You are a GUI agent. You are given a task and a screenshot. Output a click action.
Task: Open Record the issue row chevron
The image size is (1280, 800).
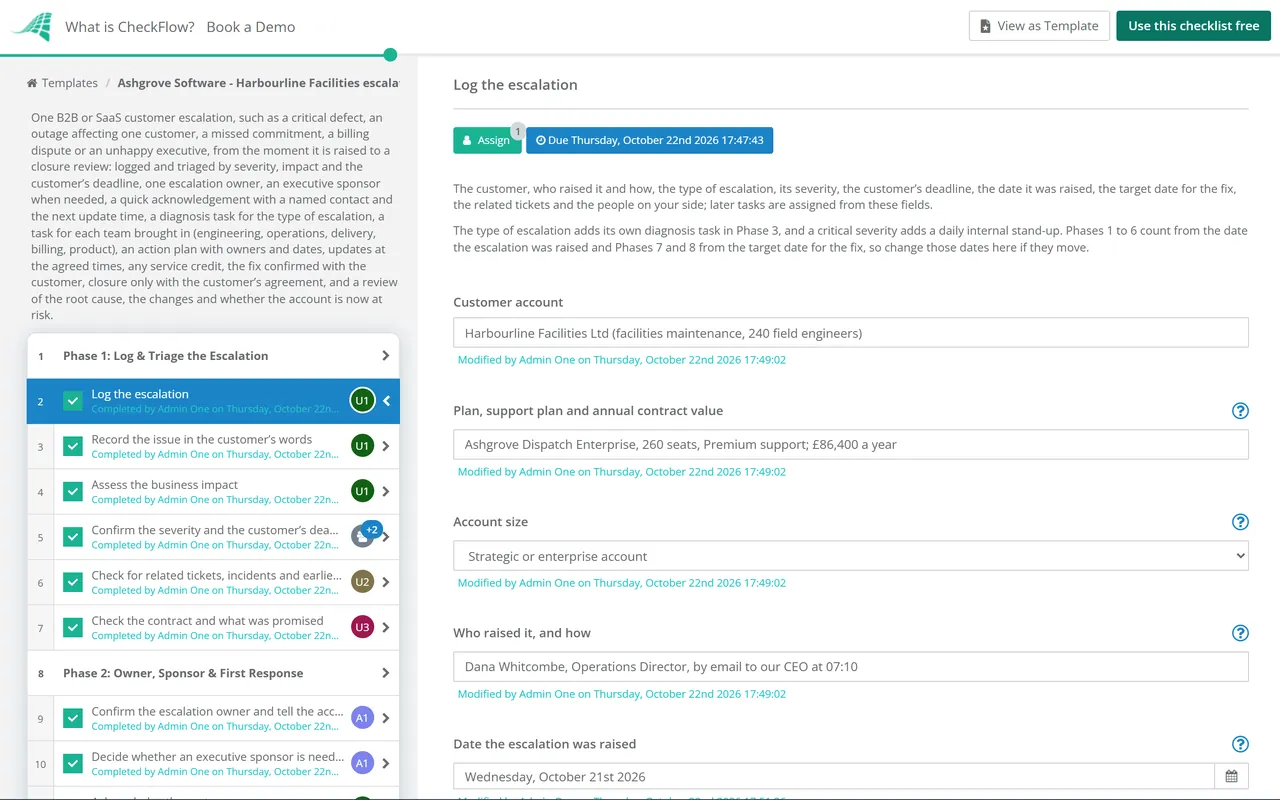(x=386, y=446)
